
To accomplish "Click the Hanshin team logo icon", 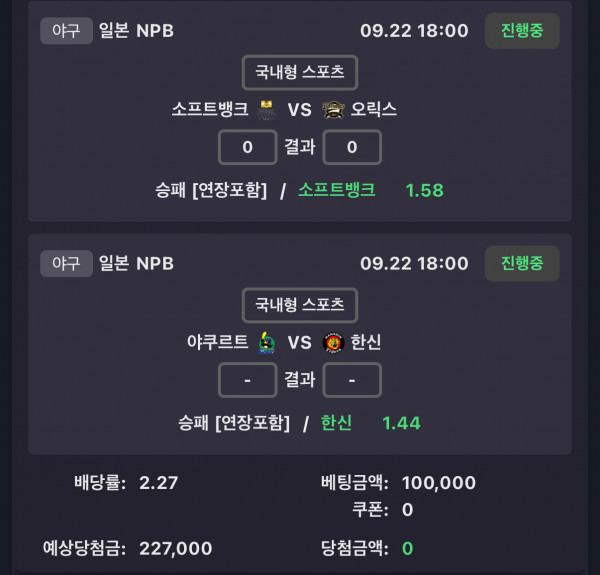I will tap(333, 343).
